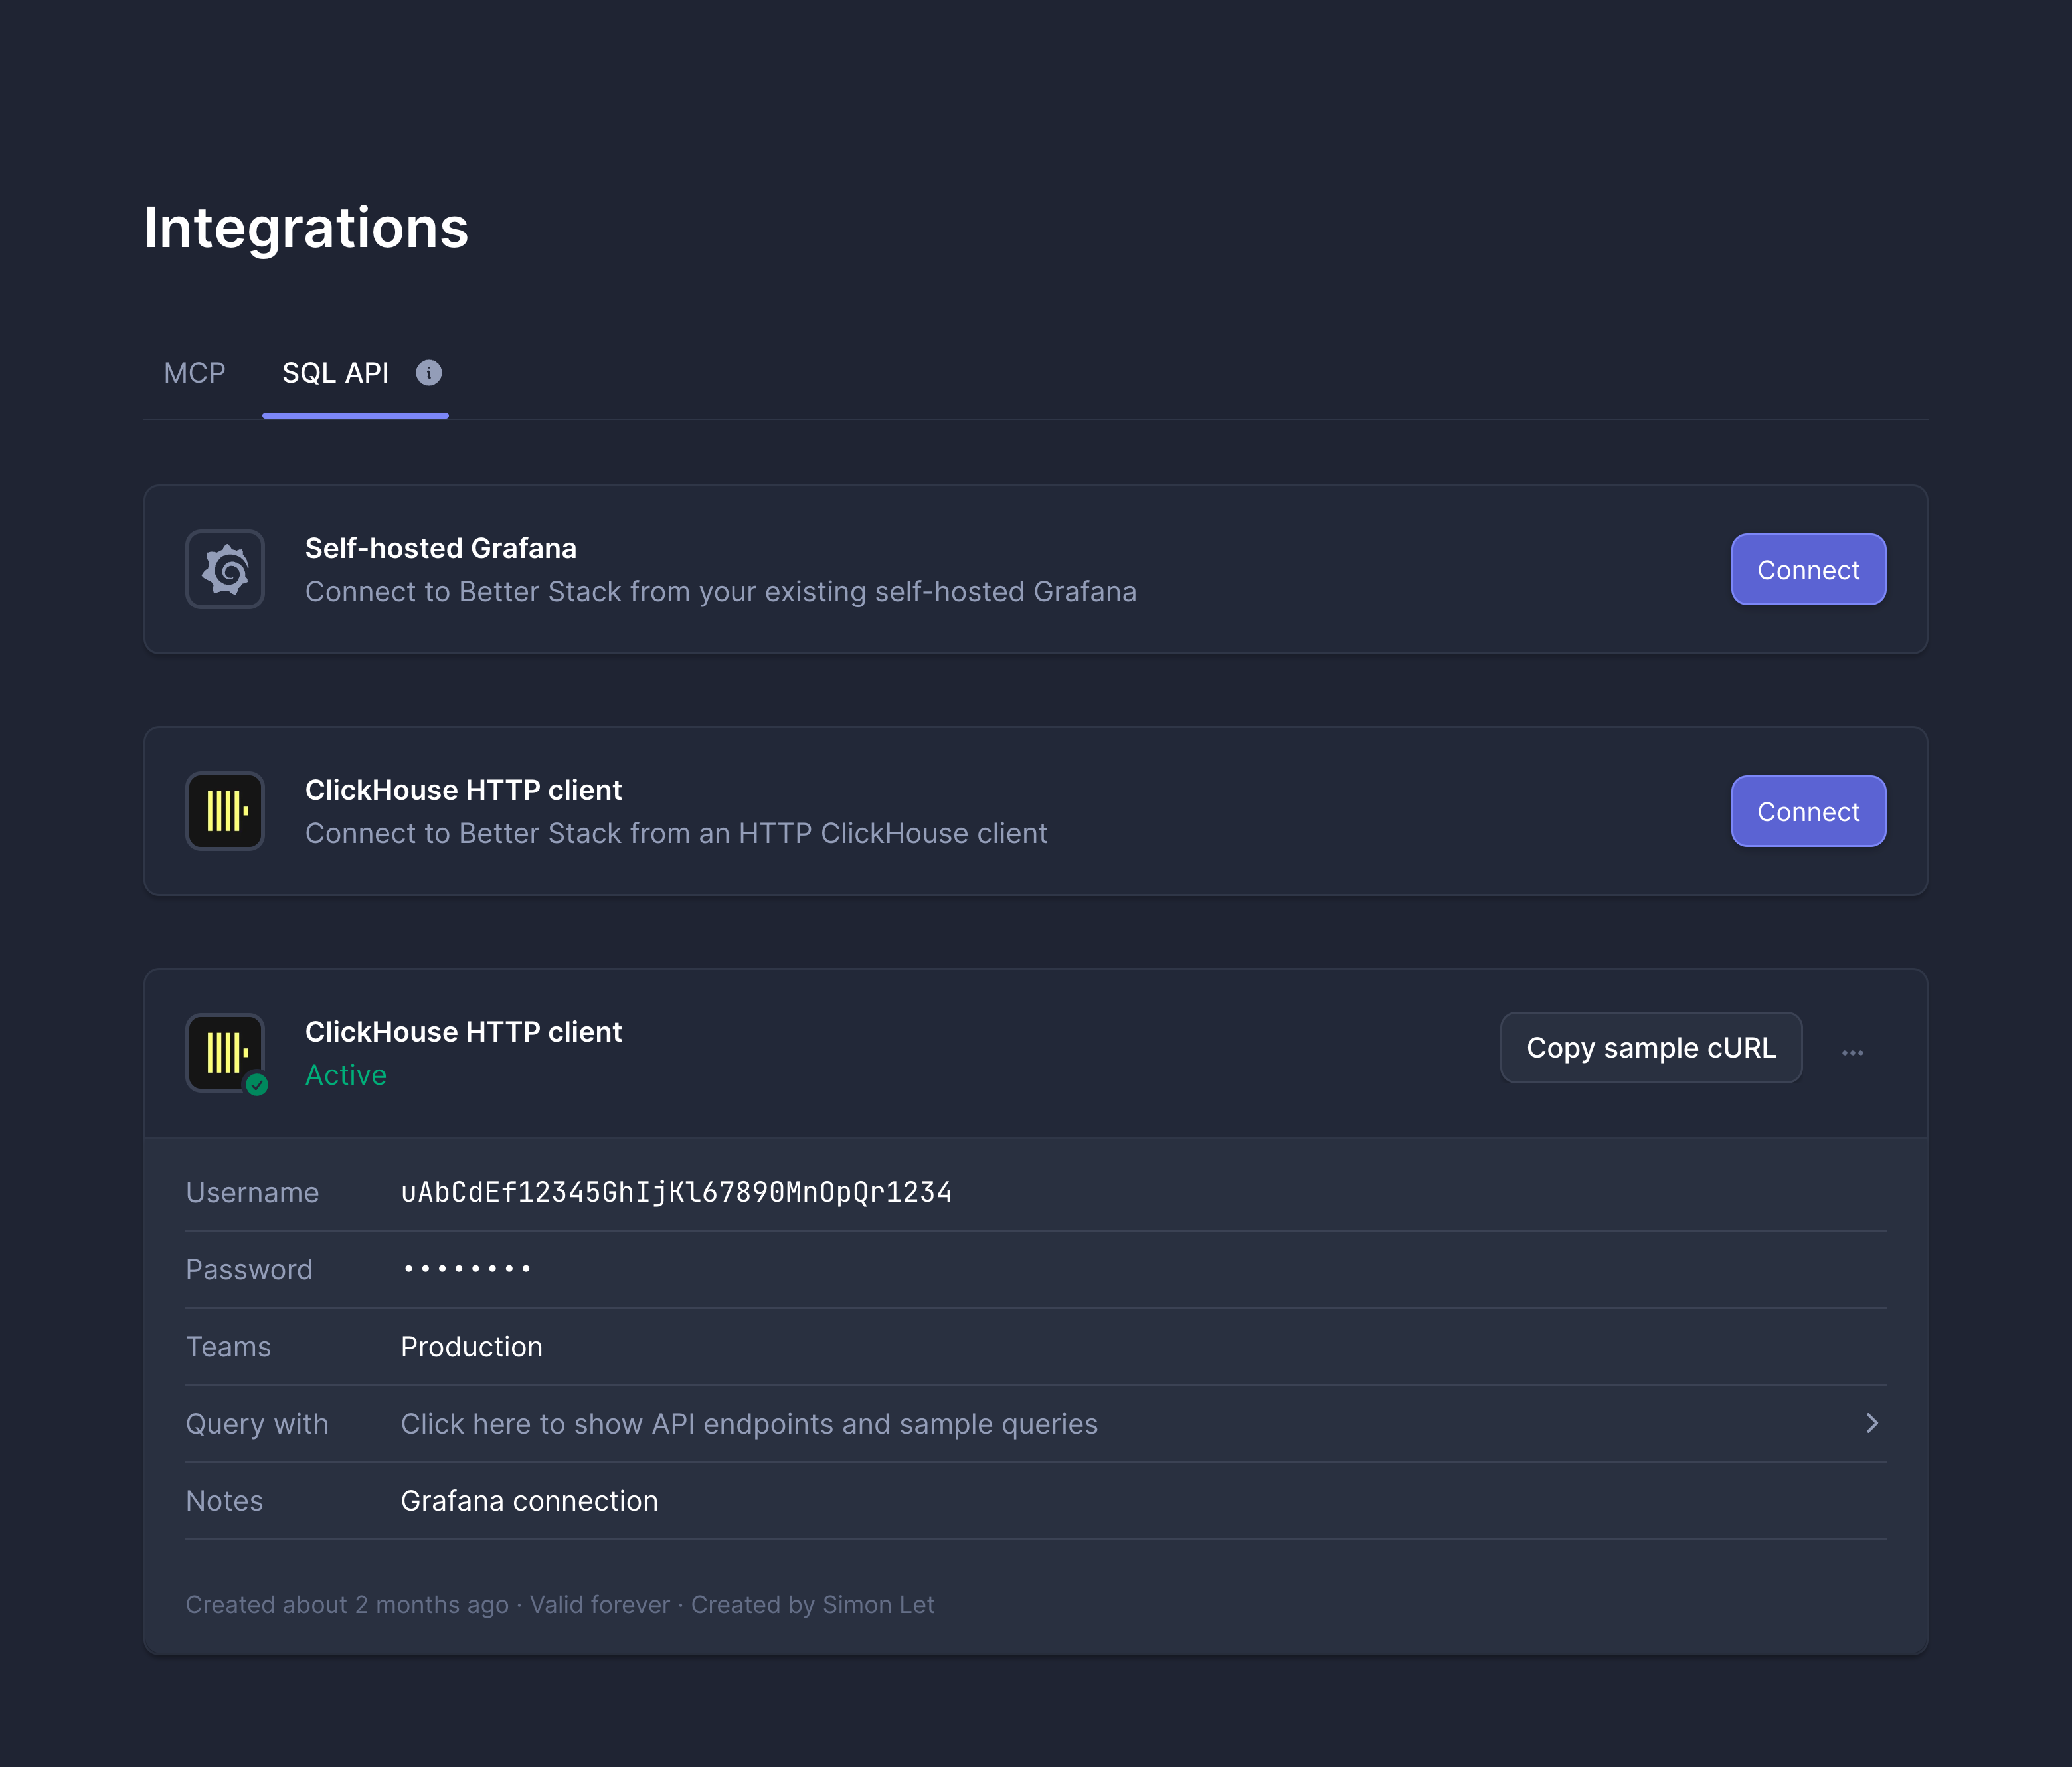Screen dimensions: 2072x1767
Task: Click the Active status label
Action: 346,1075
